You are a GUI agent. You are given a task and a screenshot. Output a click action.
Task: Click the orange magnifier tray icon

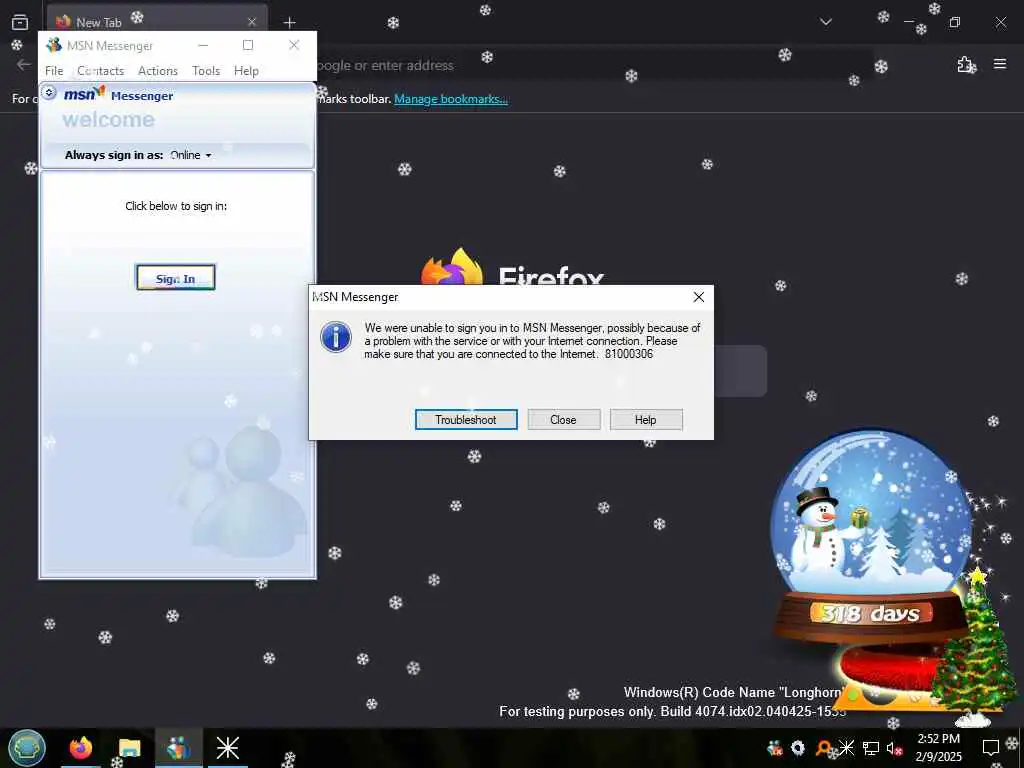coord(823,748)
